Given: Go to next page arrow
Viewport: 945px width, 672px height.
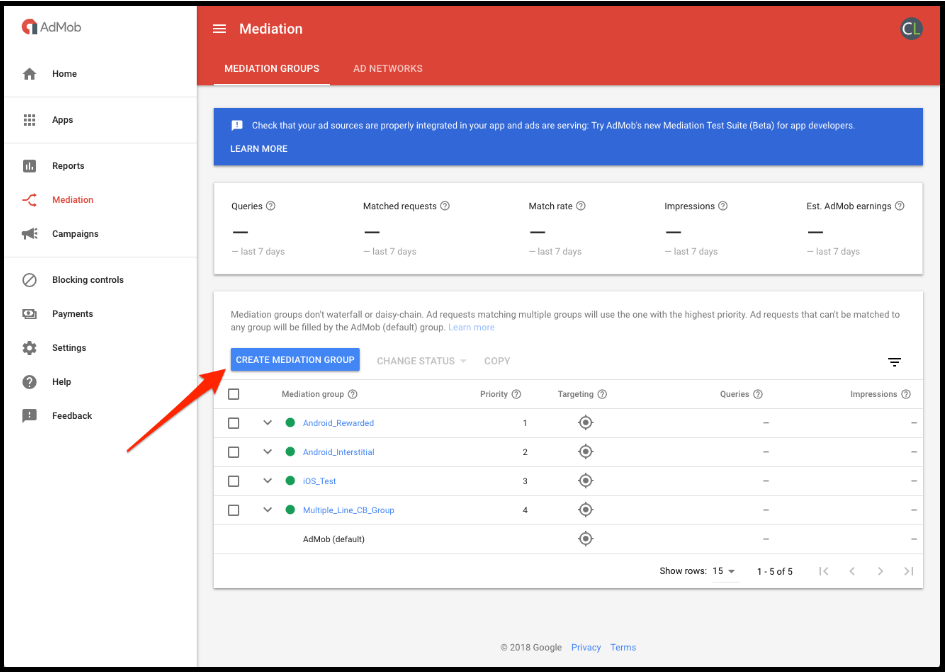Looking at the screenshot, I should click(880, 571).
